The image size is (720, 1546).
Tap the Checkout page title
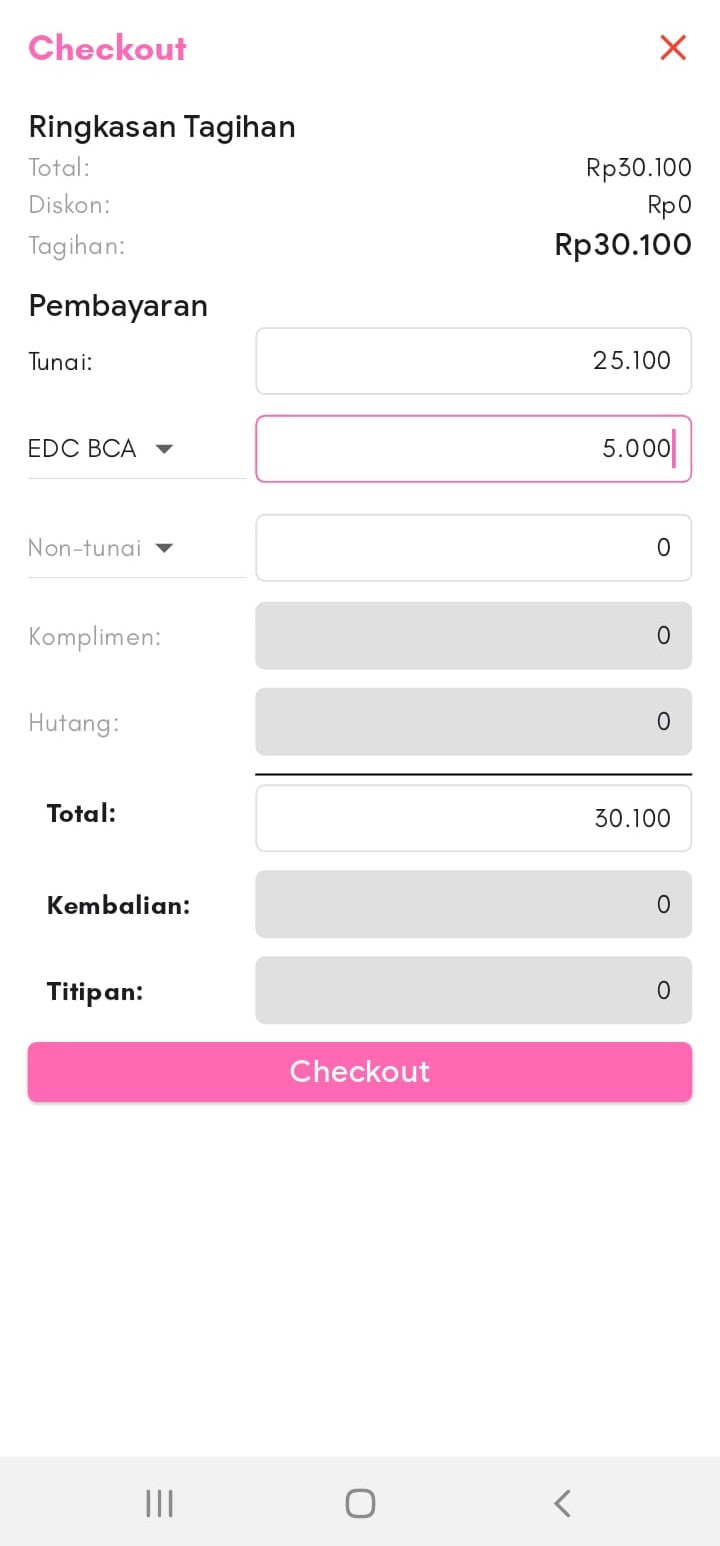(x=108, y=48)
